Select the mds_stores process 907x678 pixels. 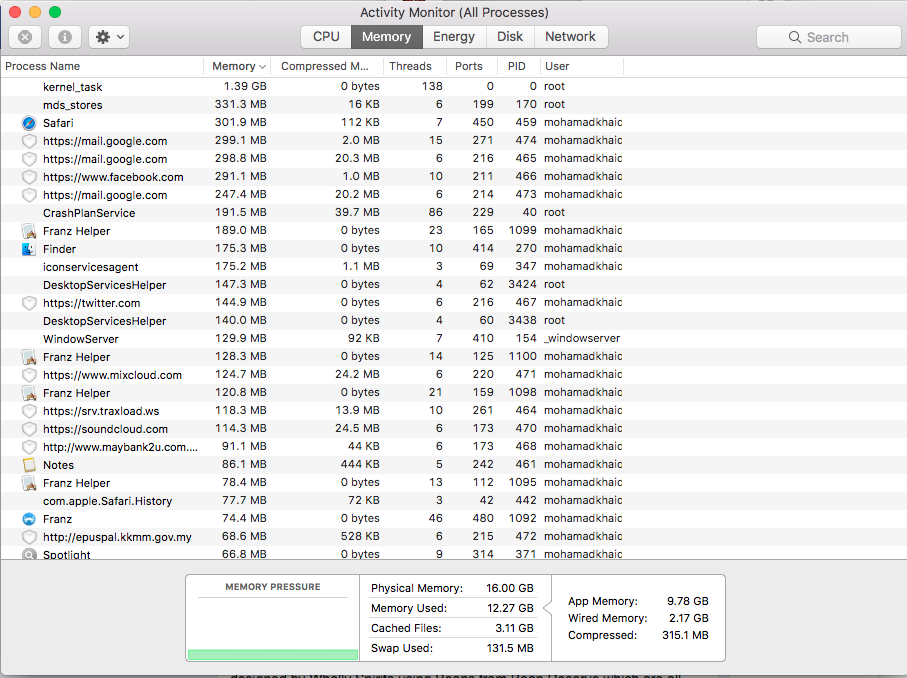[x=72, y=105]
